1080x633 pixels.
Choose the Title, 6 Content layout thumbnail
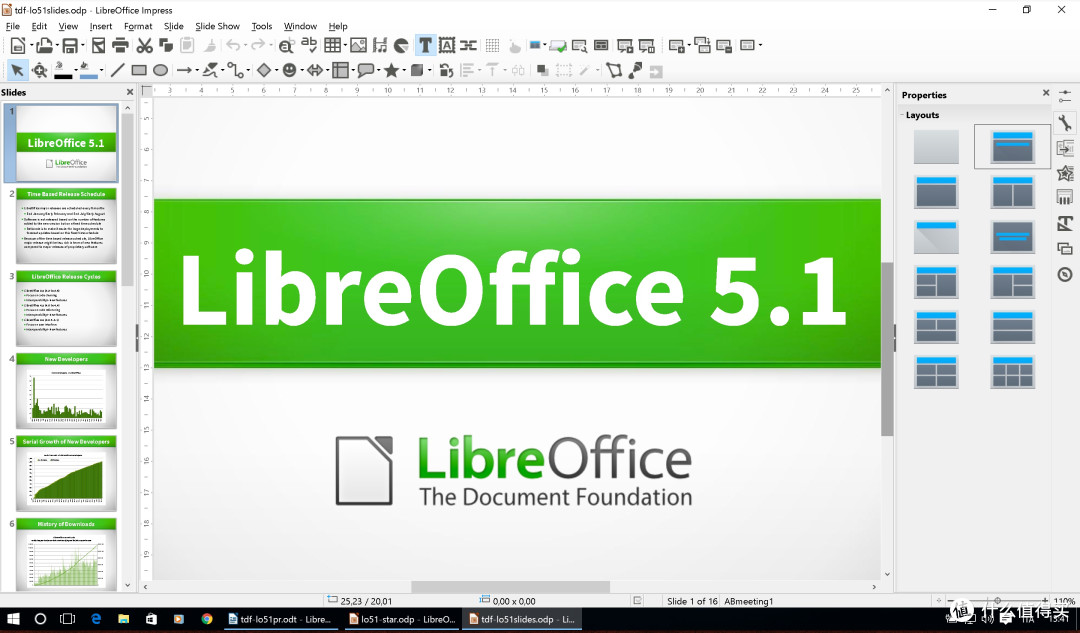[x=1012, y=371]
